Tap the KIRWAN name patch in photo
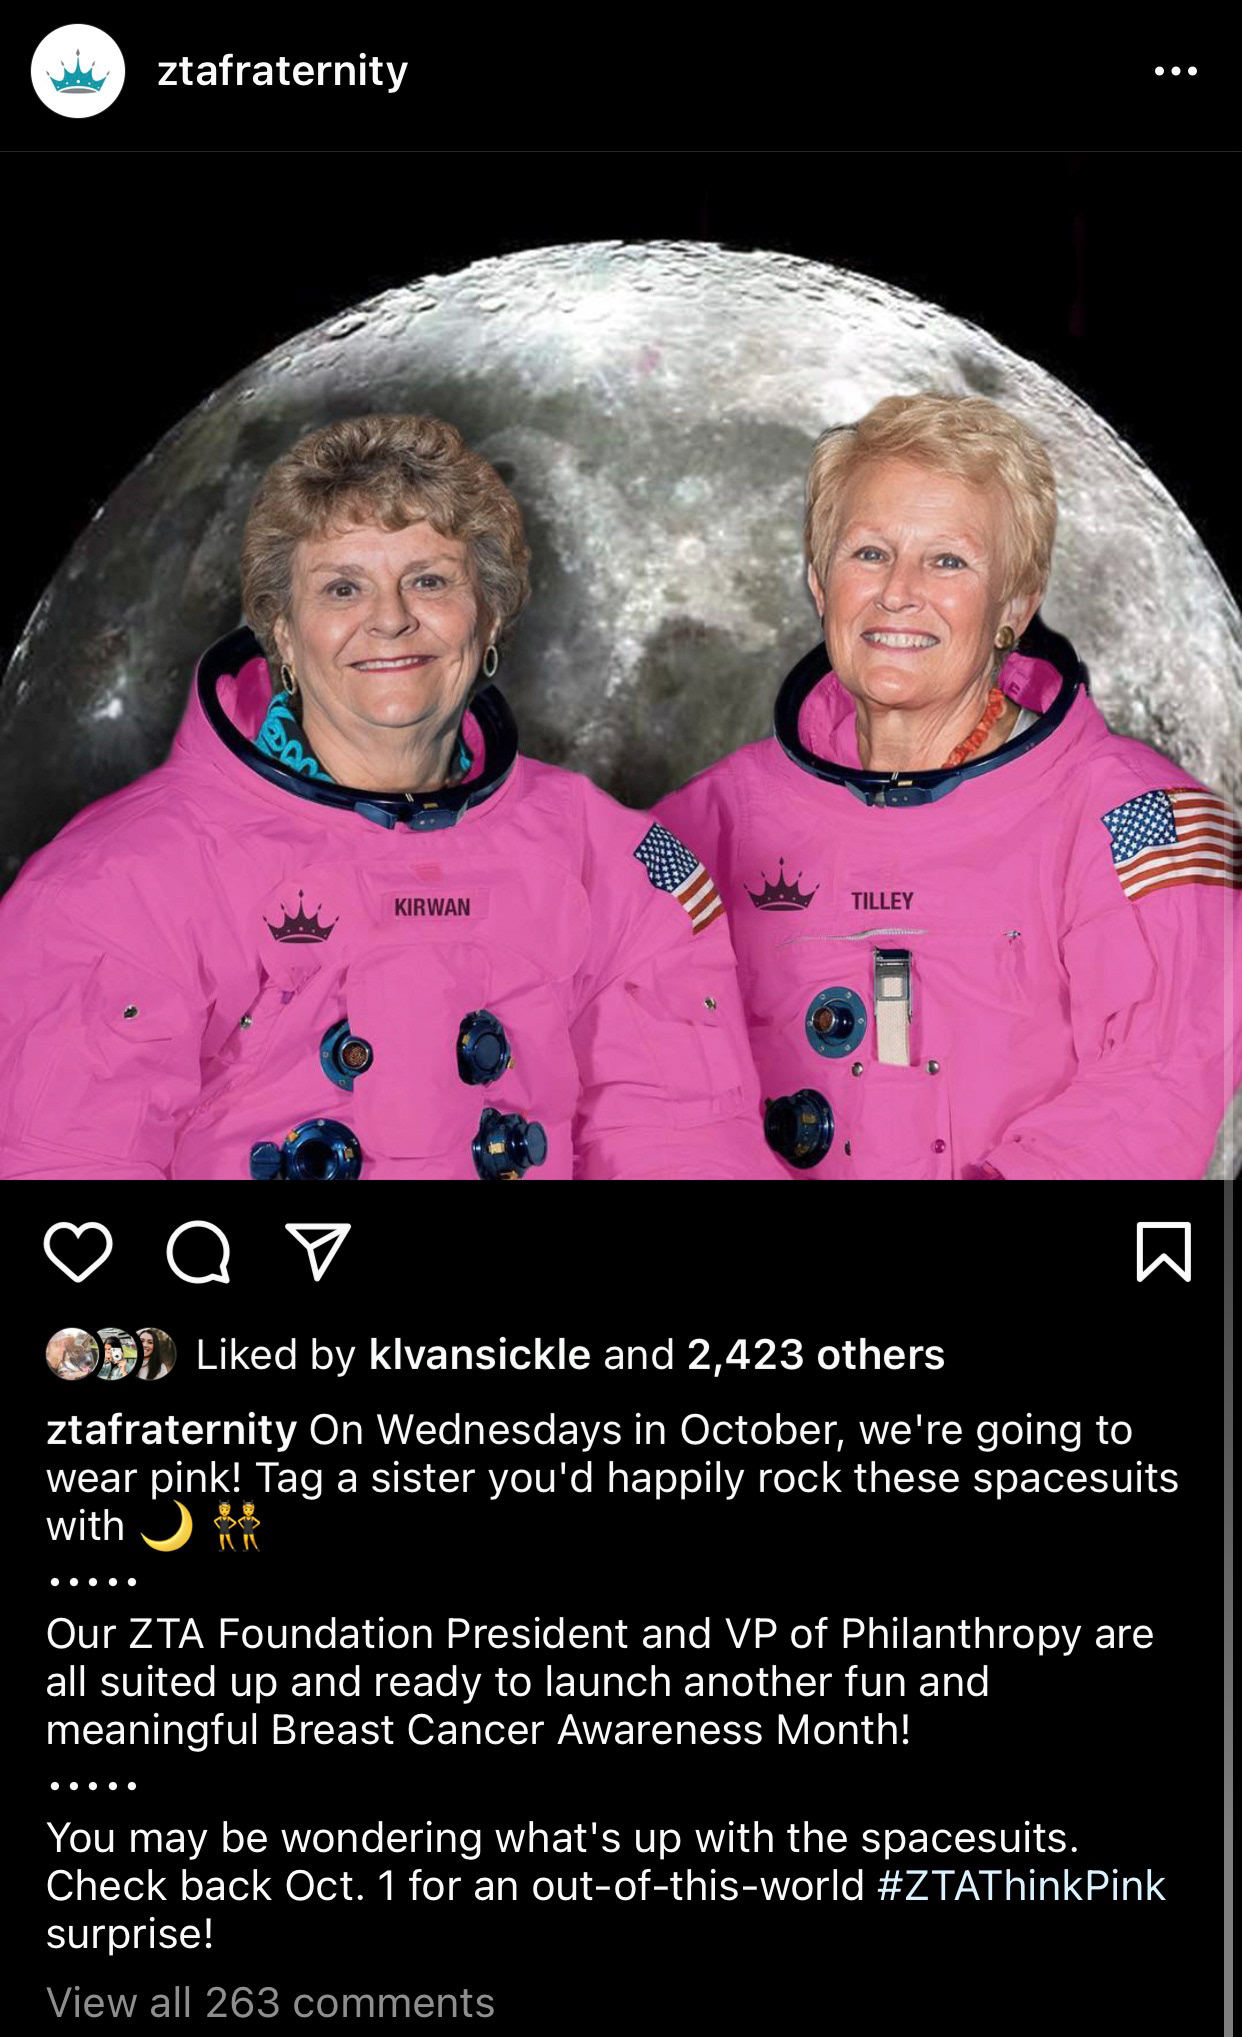Screen dimensions: 1242x2037 pos(432,907)
